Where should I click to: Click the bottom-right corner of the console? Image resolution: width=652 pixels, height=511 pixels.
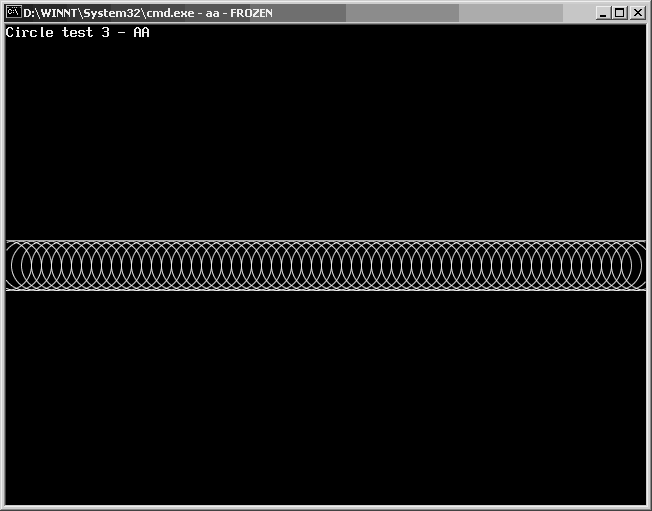(x=643, y=502)
